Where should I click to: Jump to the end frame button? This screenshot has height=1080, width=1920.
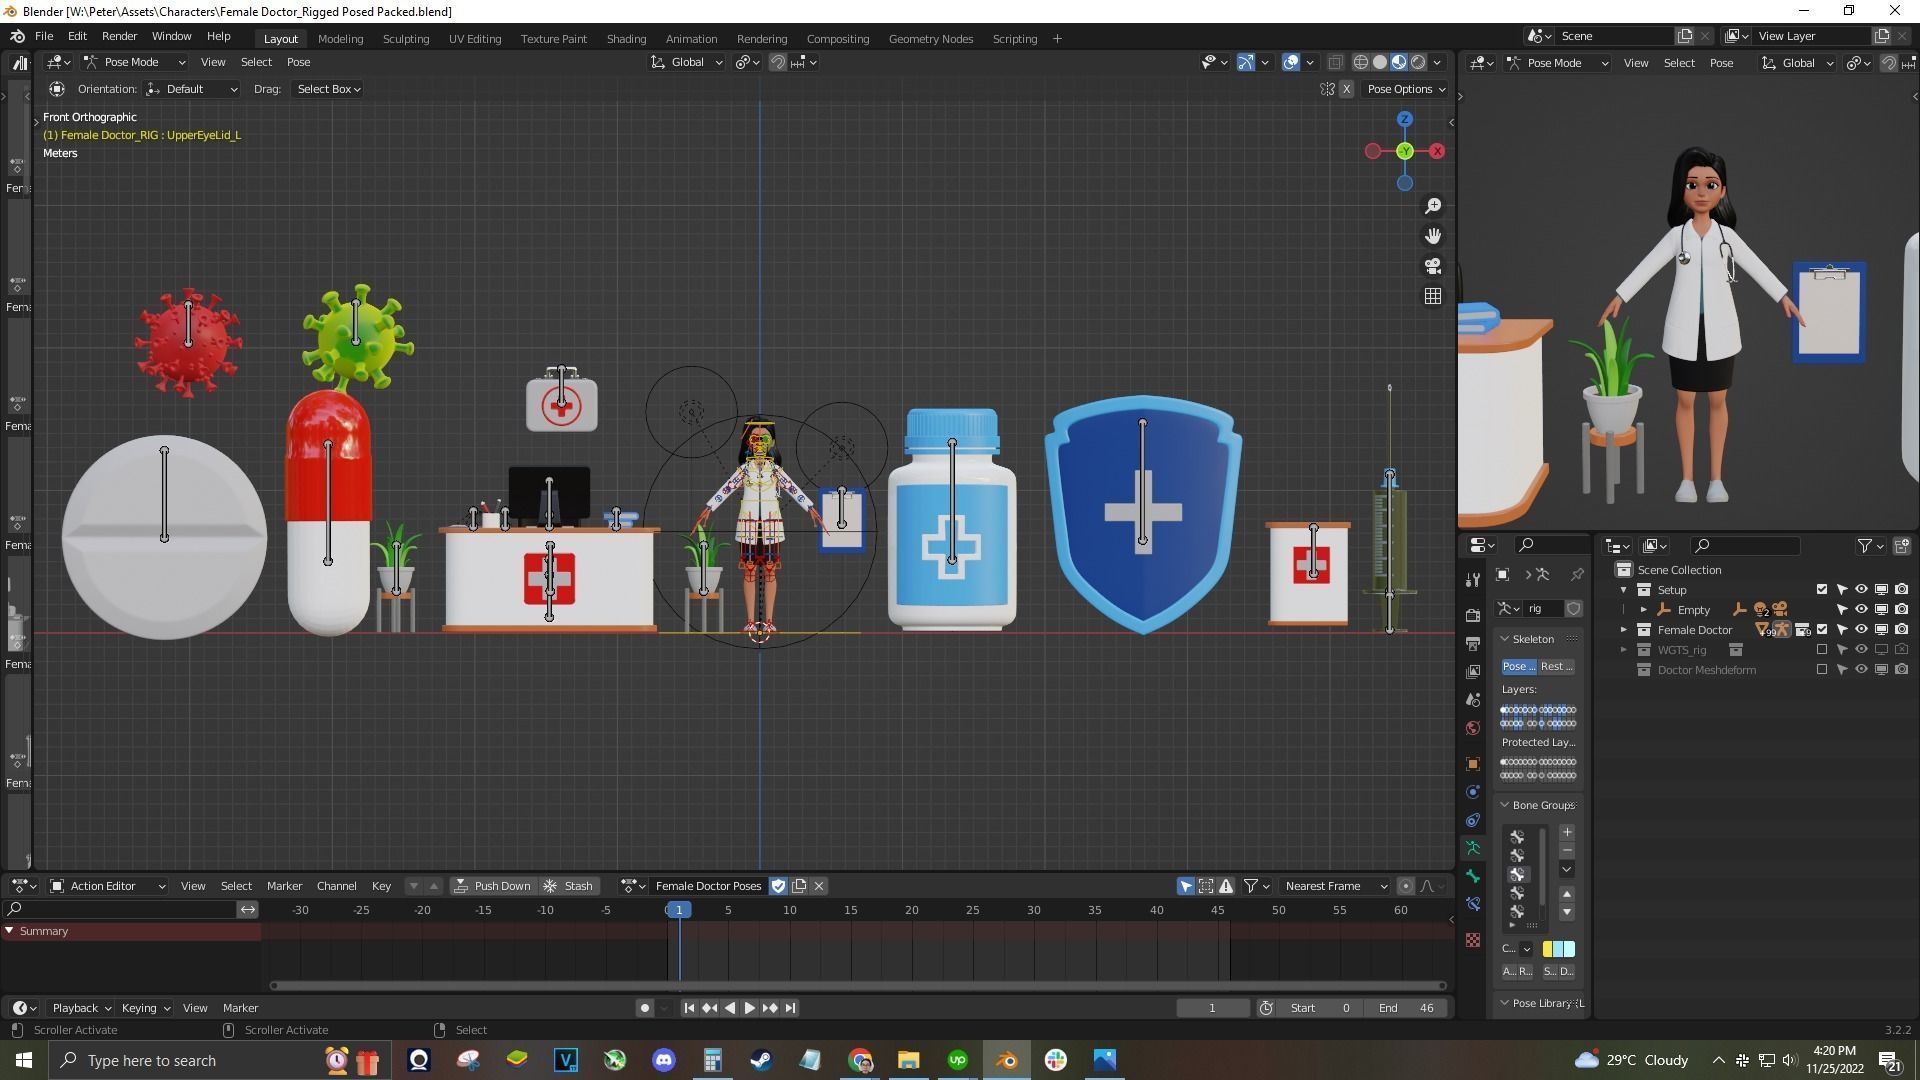pyautogui.click(x=791, y=1008)
